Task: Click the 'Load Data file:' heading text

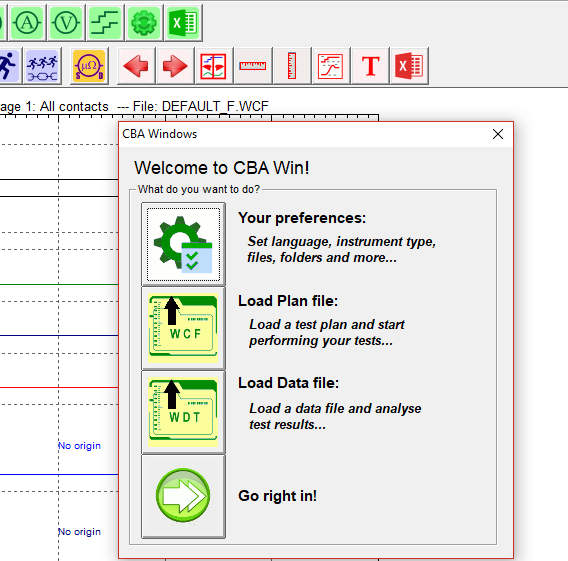Action: click(288, 383)
